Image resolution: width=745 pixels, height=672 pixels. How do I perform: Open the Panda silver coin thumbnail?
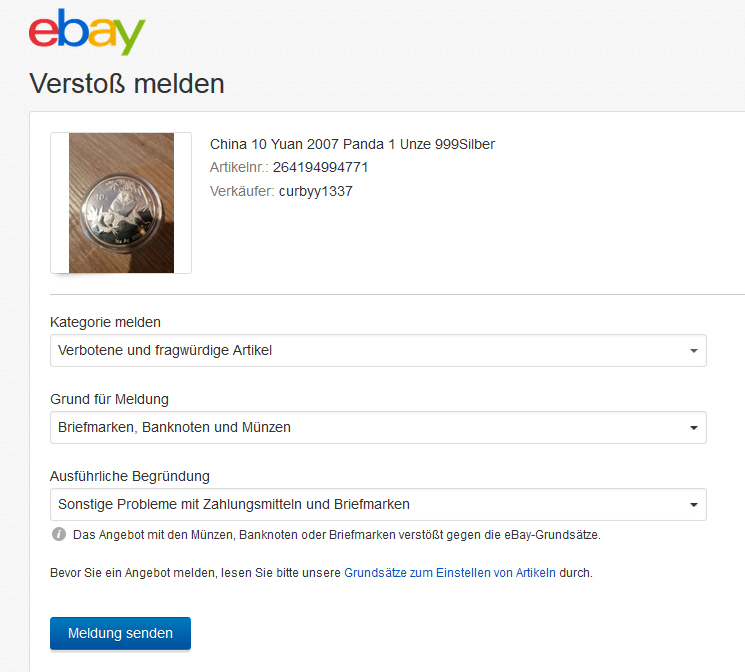121,203
